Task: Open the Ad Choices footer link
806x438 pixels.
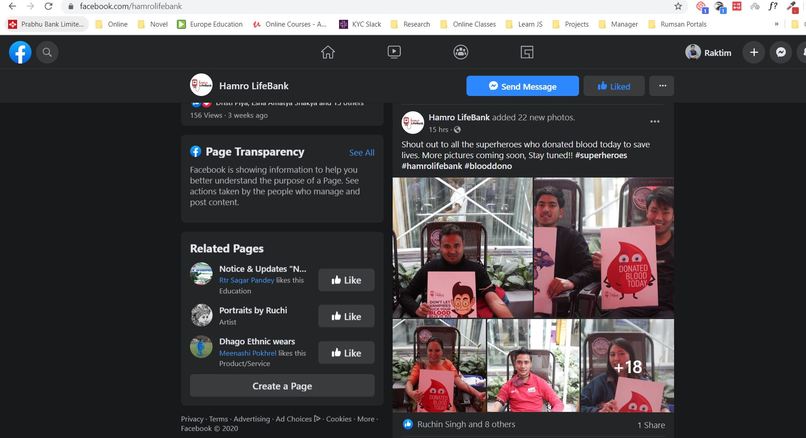Action: pyautogui.click(x=298, y=419)
